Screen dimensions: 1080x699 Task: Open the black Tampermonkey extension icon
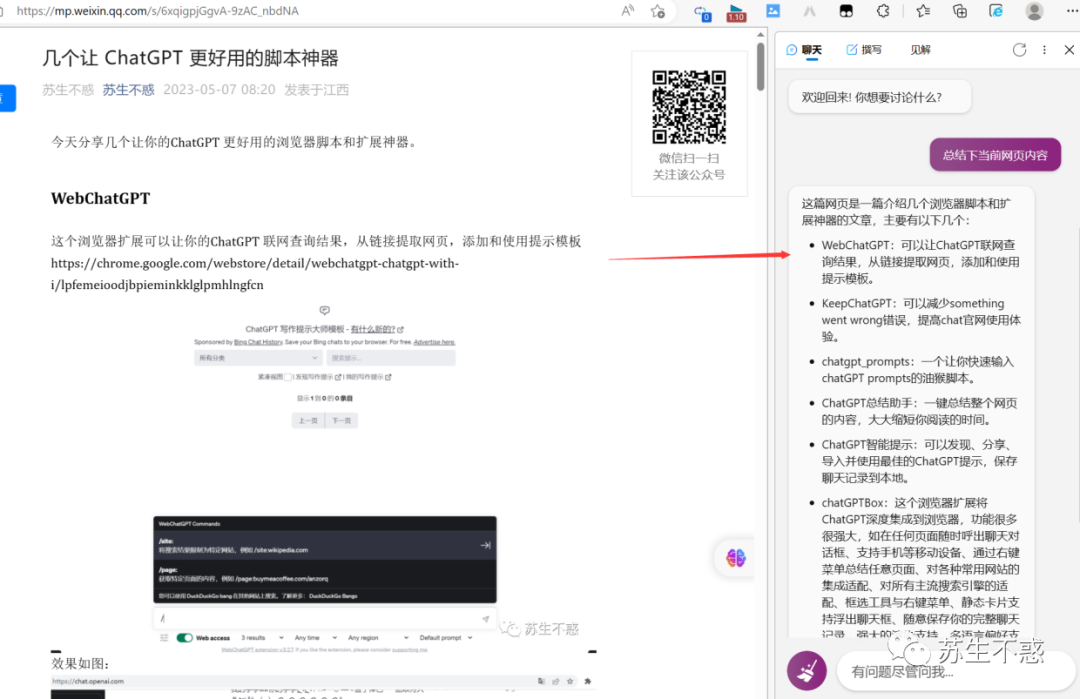coord(846,11)
